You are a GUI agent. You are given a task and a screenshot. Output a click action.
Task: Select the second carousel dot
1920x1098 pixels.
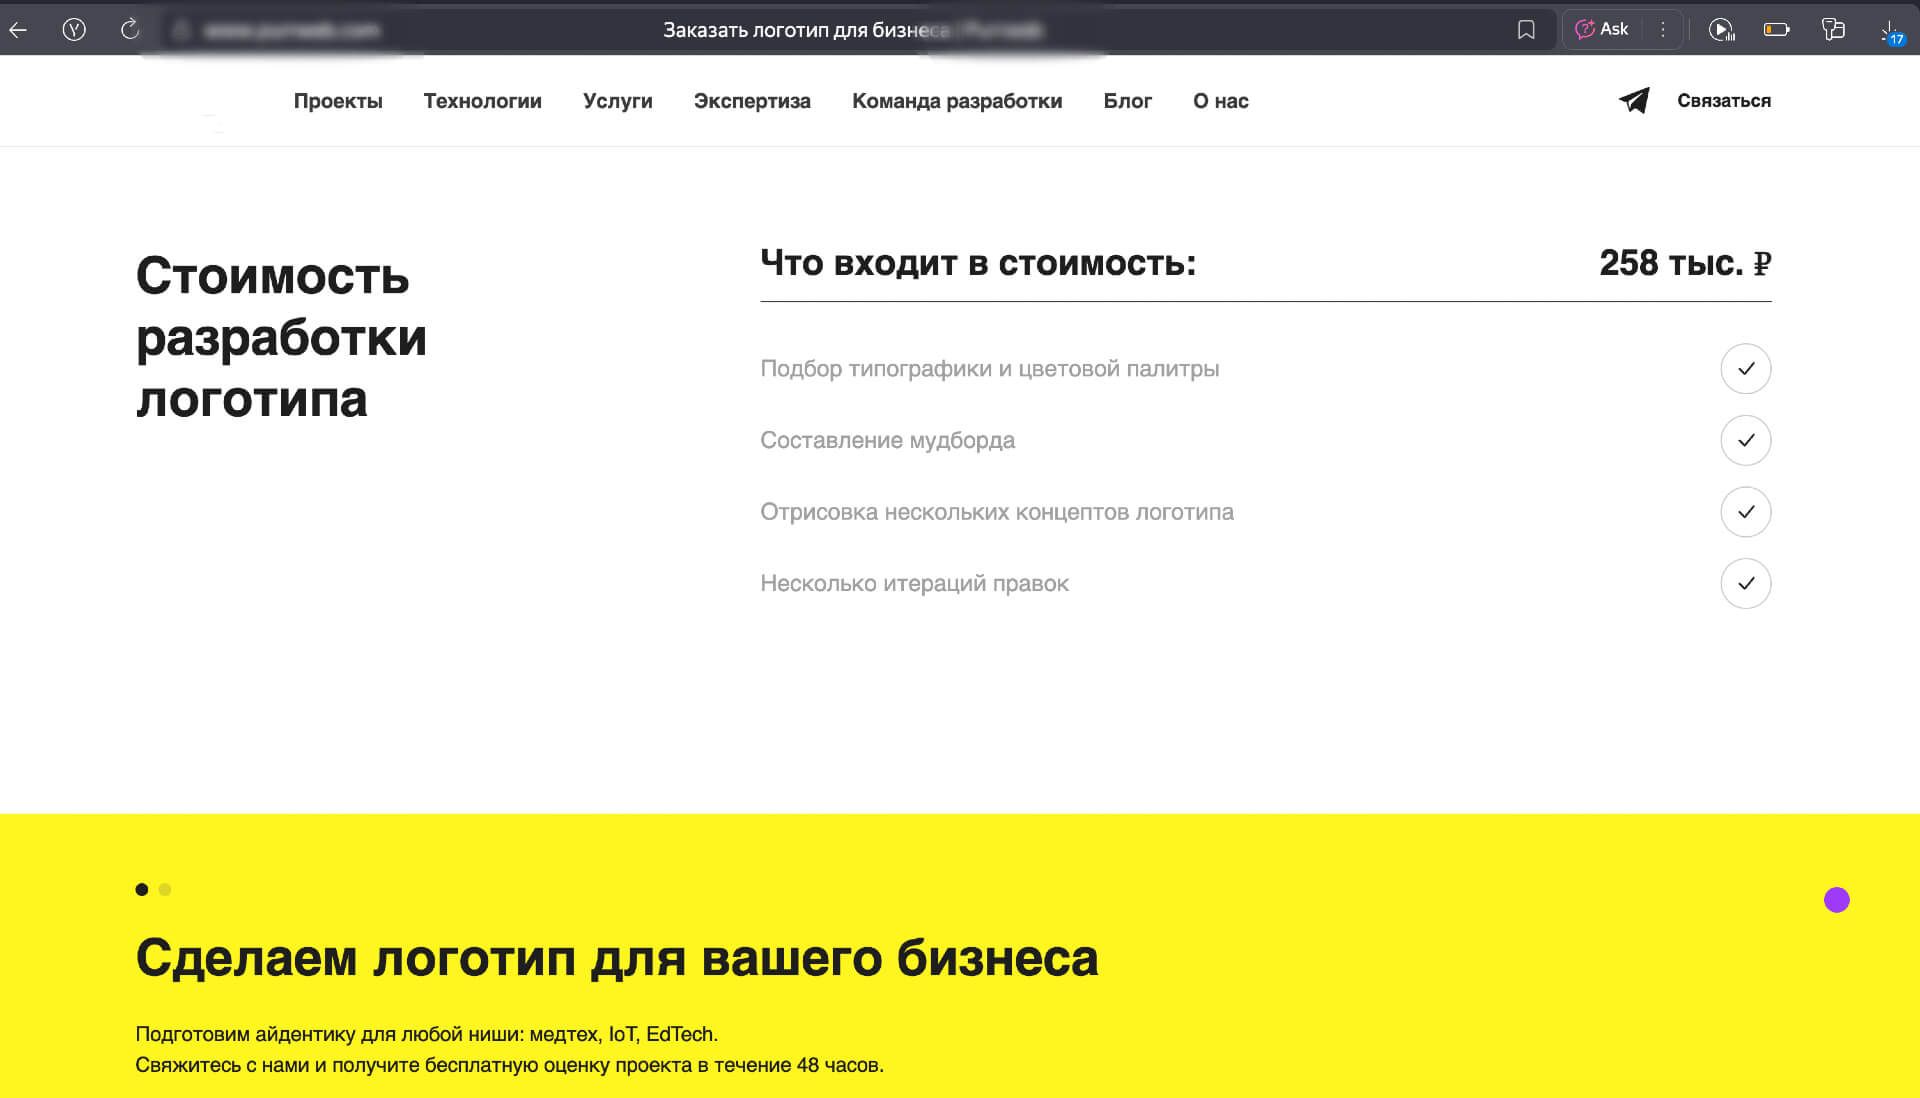click(167, 889)
